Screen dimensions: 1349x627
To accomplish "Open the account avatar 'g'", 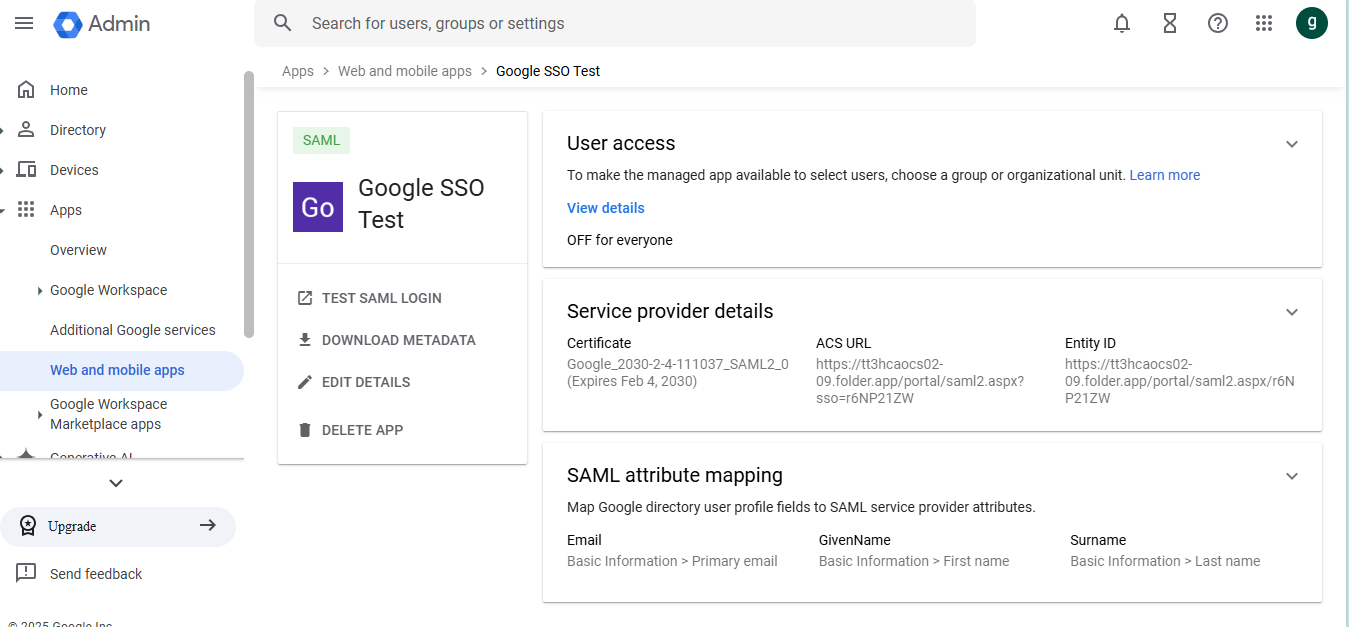I will [1312, 23].
